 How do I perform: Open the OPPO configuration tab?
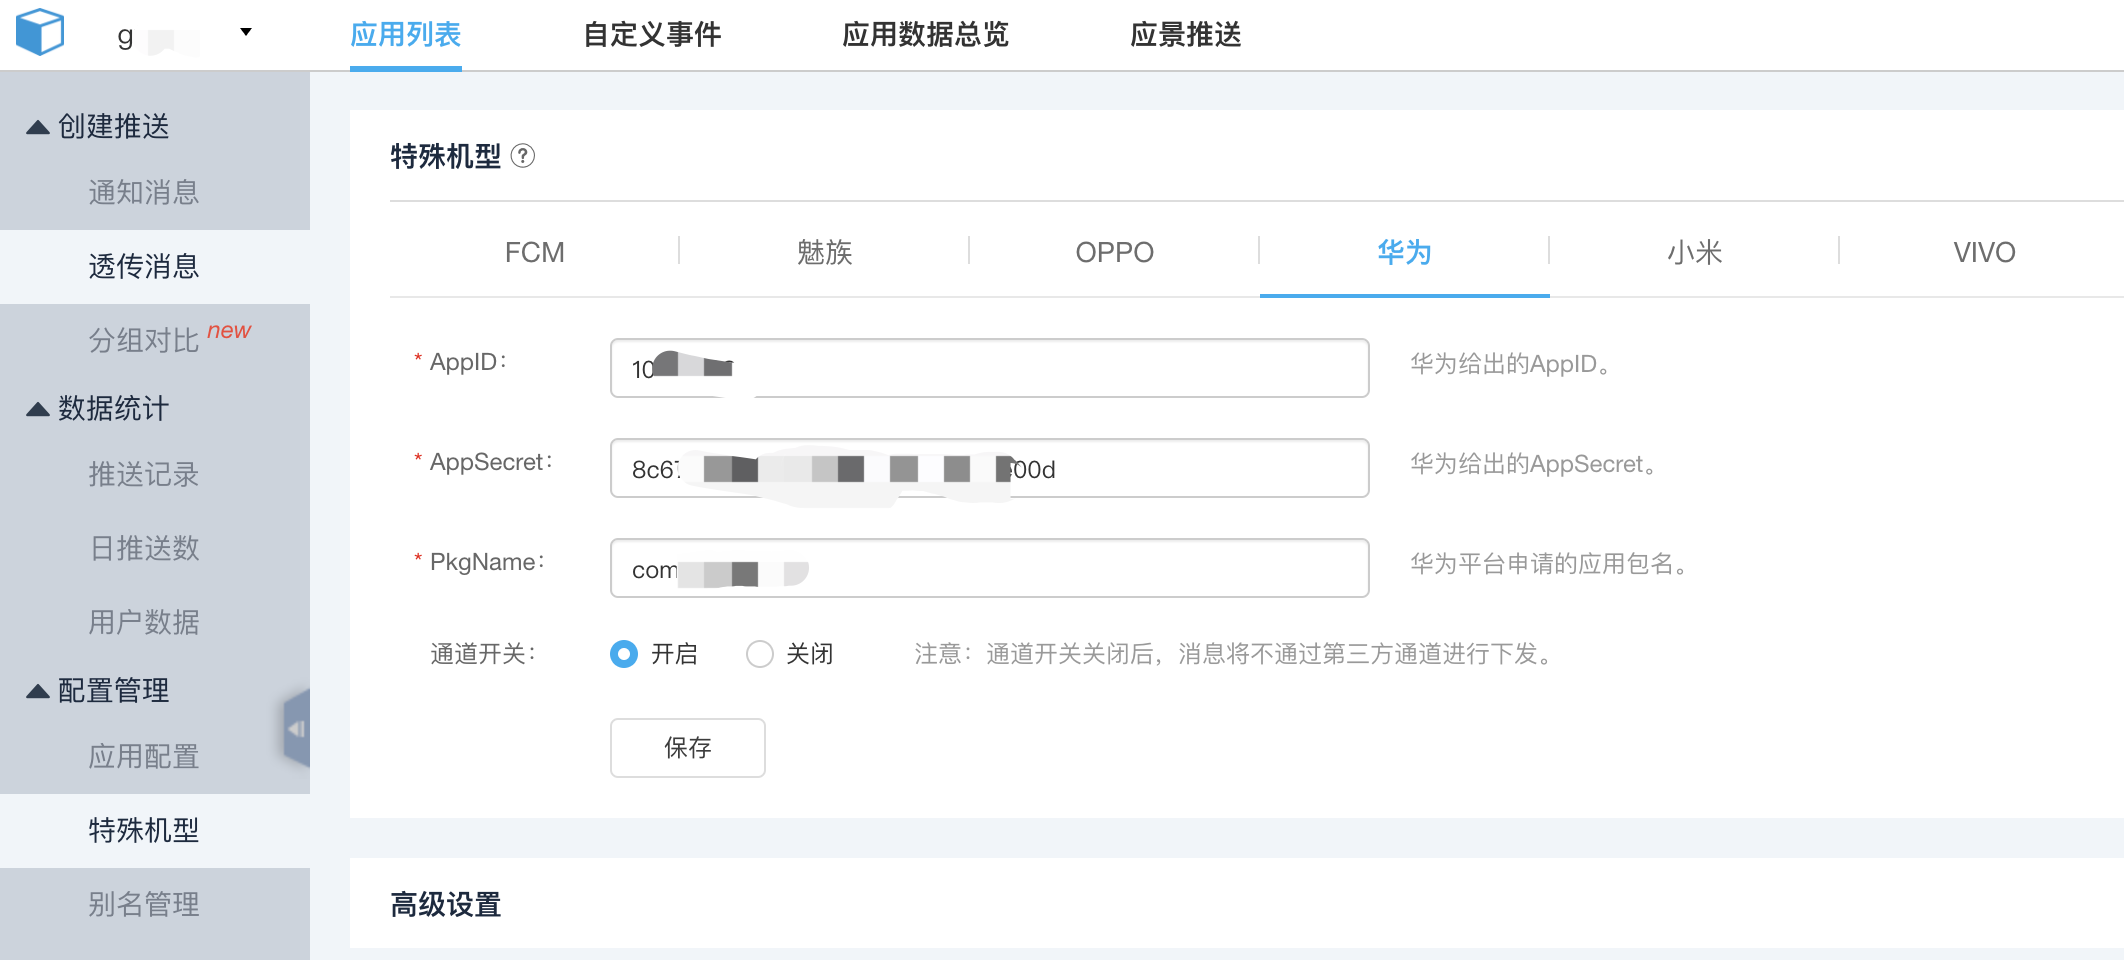click(1113, 252)
